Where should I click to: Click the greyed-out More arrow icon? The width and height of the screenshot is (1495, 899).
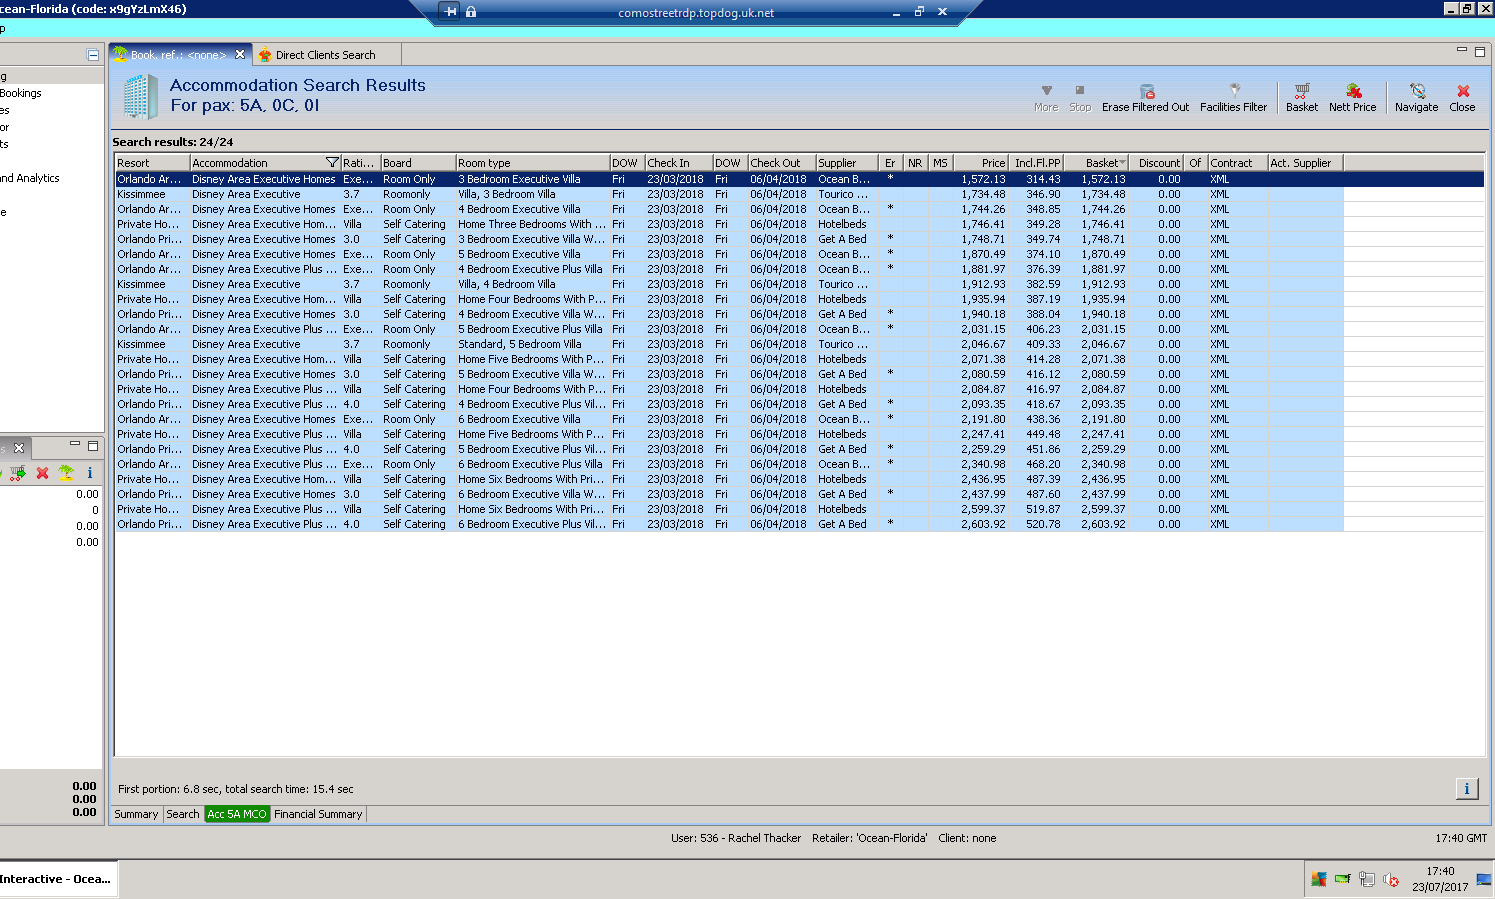point(1046,91)
